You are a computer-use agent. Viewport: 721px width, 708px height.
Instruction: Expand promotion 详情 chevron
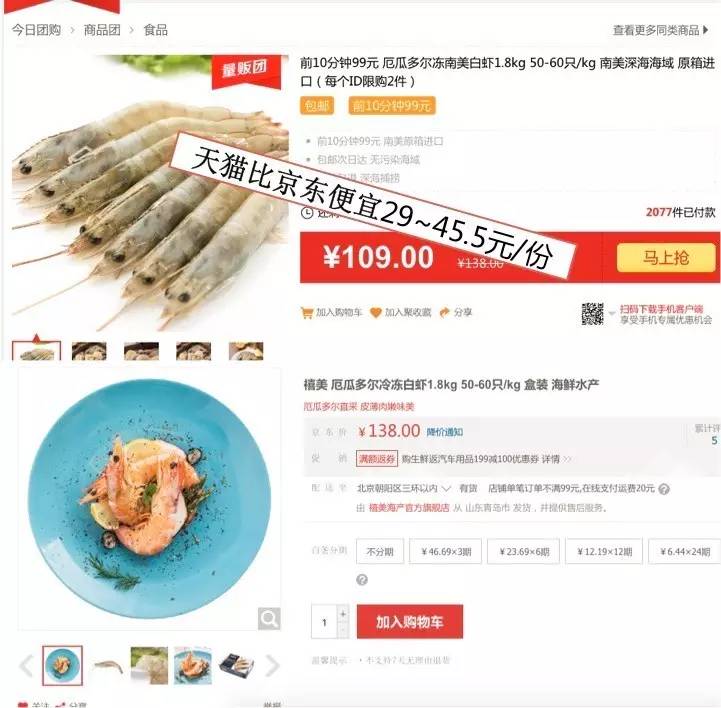pos(567,459)
